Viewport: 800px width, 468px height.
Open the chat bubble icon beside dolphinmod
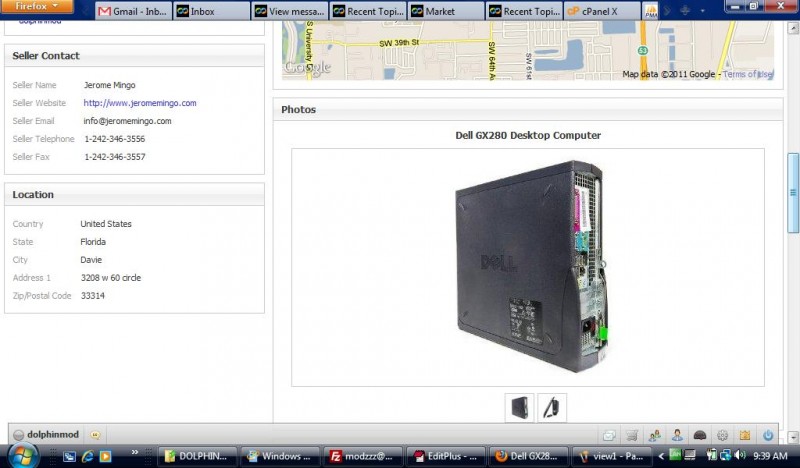[x=95, y=435]
